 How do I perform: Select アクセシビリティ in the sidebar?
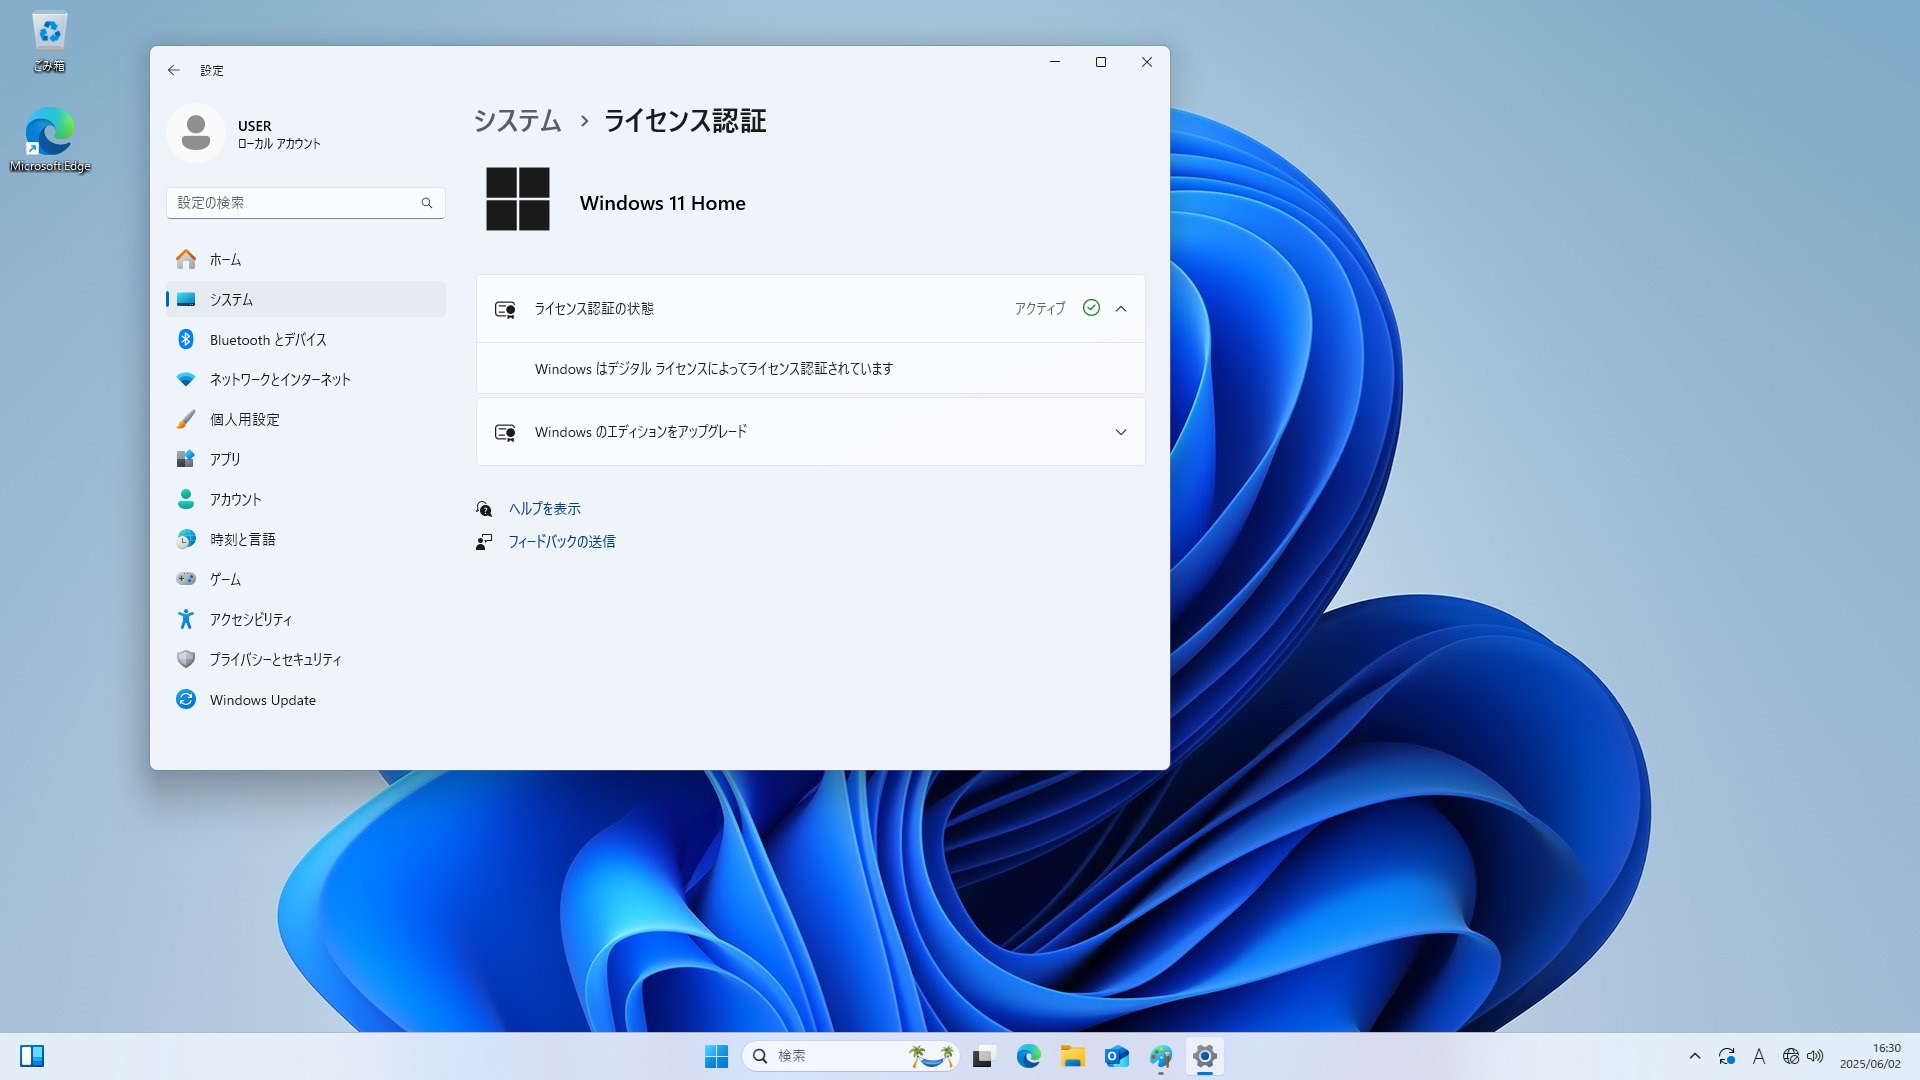(306, 619)
